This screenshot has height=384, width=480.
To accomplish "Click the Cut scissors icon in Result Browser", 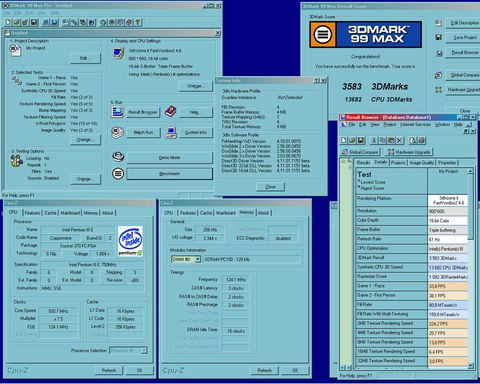I will click(x=374, y=140).
